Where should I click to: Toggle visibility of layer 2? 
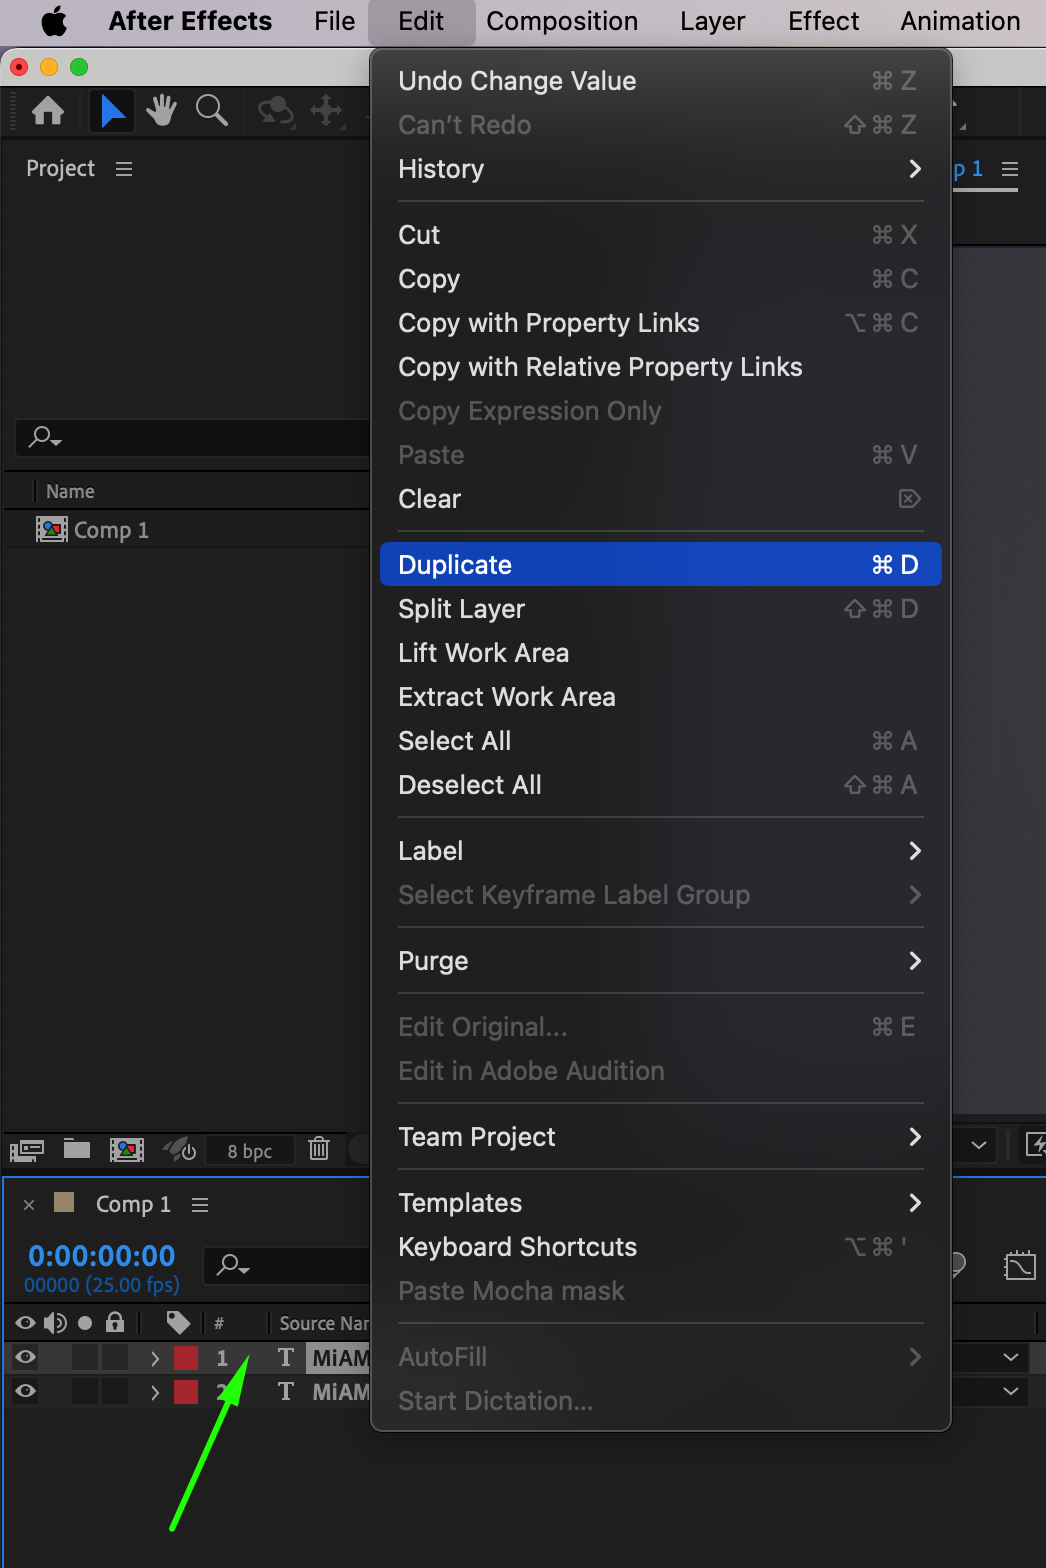(26, 1391)
